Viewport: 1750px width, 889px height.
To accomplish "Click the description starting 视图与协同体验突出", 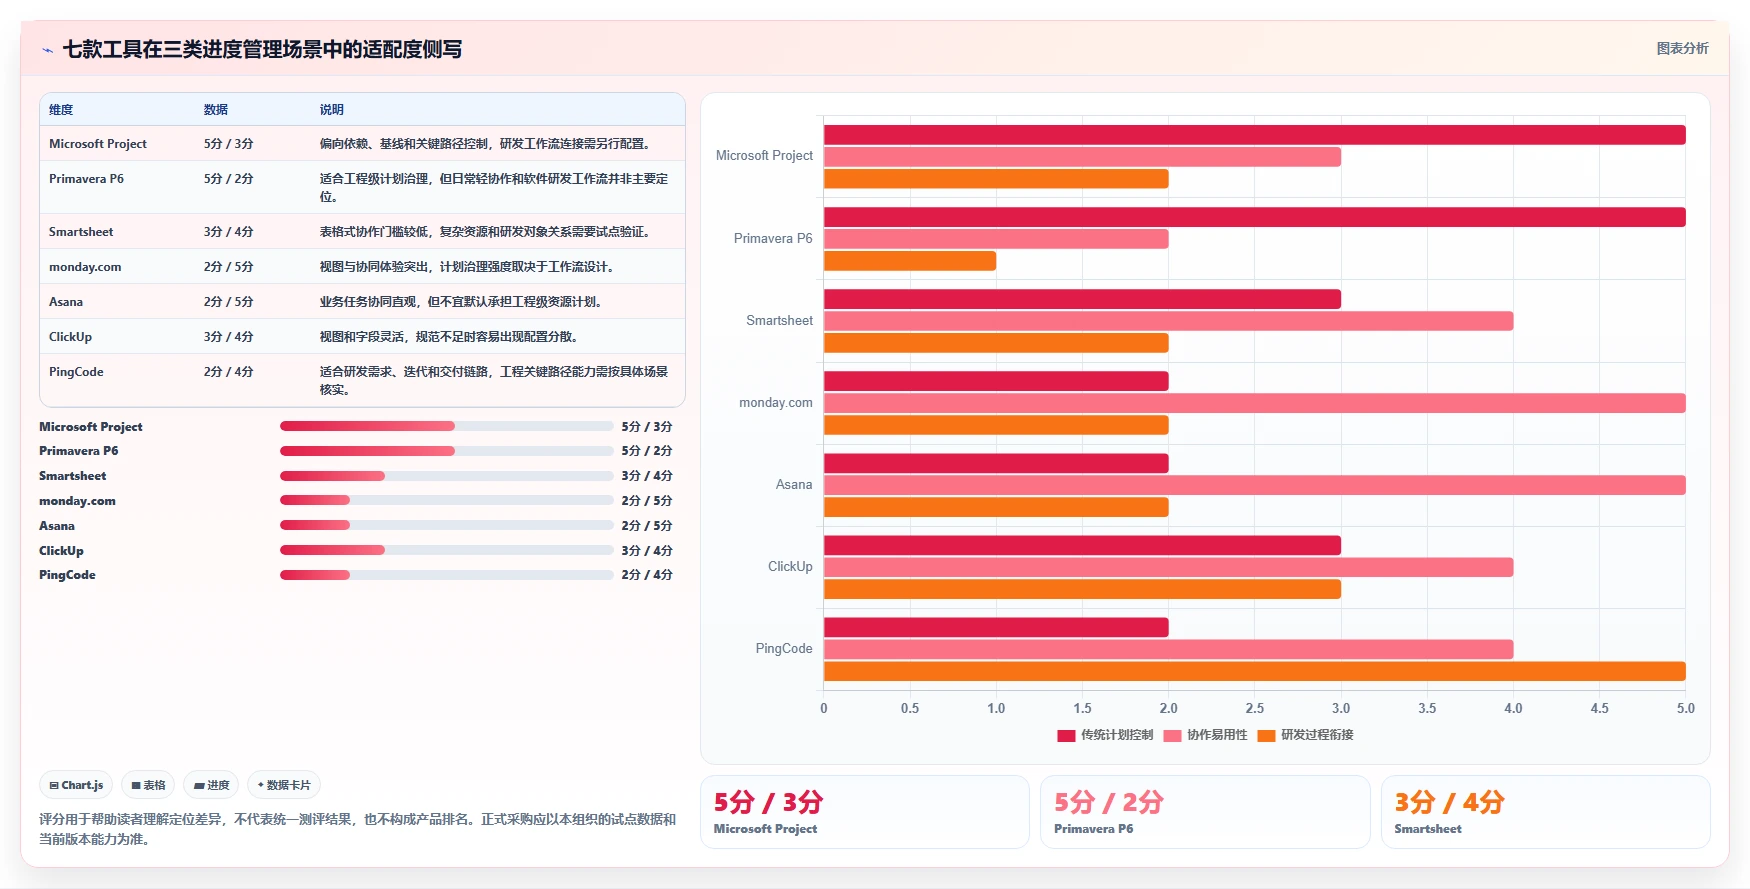I will point(467,267).
